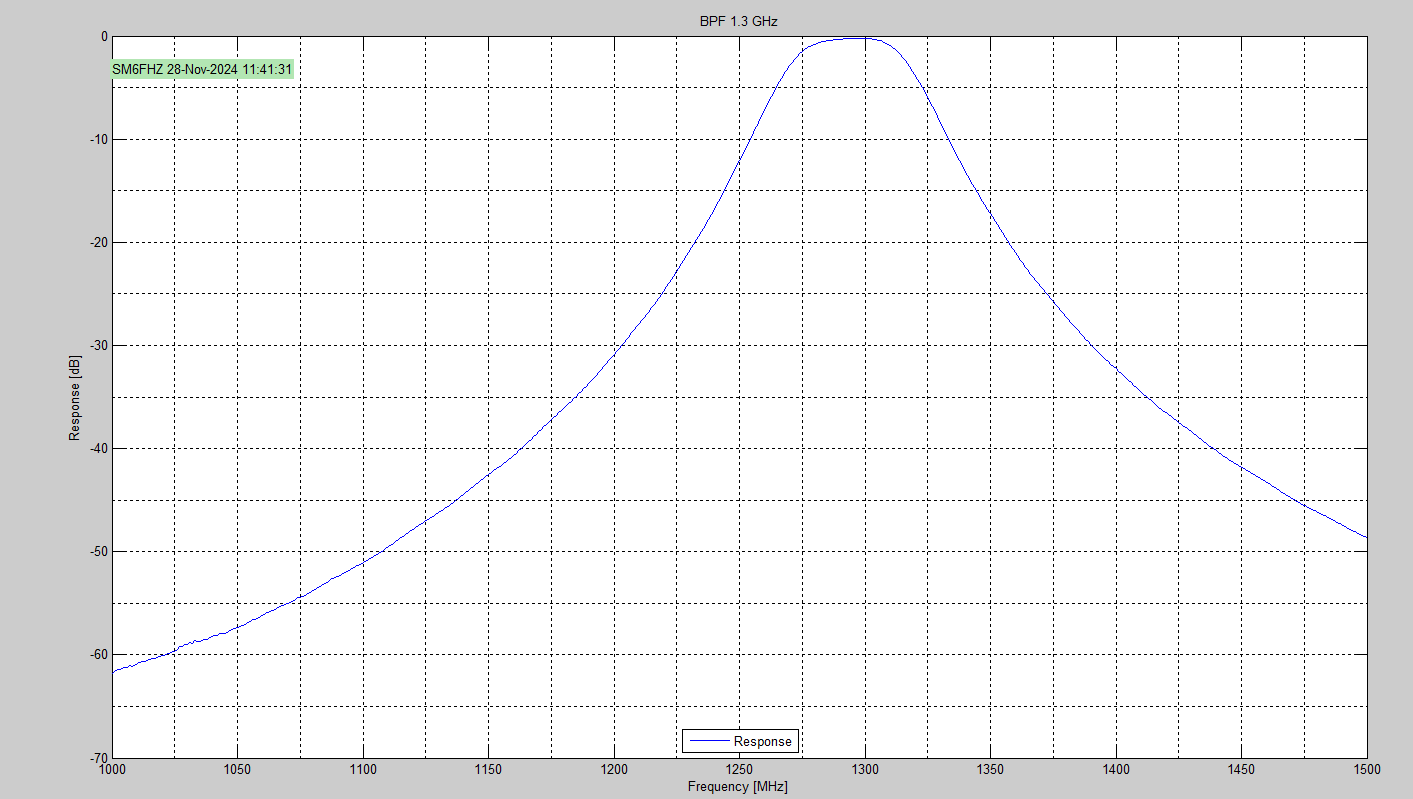The image size is (1413, 799).
Task: Select the Response legend entry text
Action: pyautogui.click(x=763, y=741)
